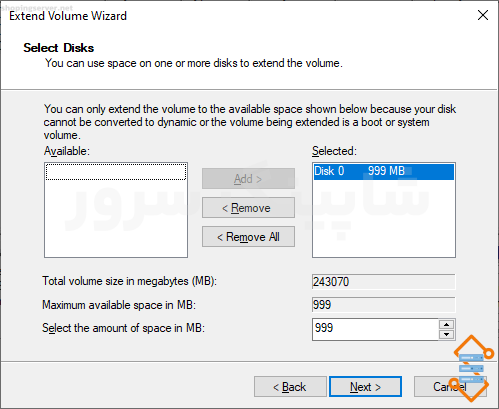Click the < Remove All button

coord(248,237)
